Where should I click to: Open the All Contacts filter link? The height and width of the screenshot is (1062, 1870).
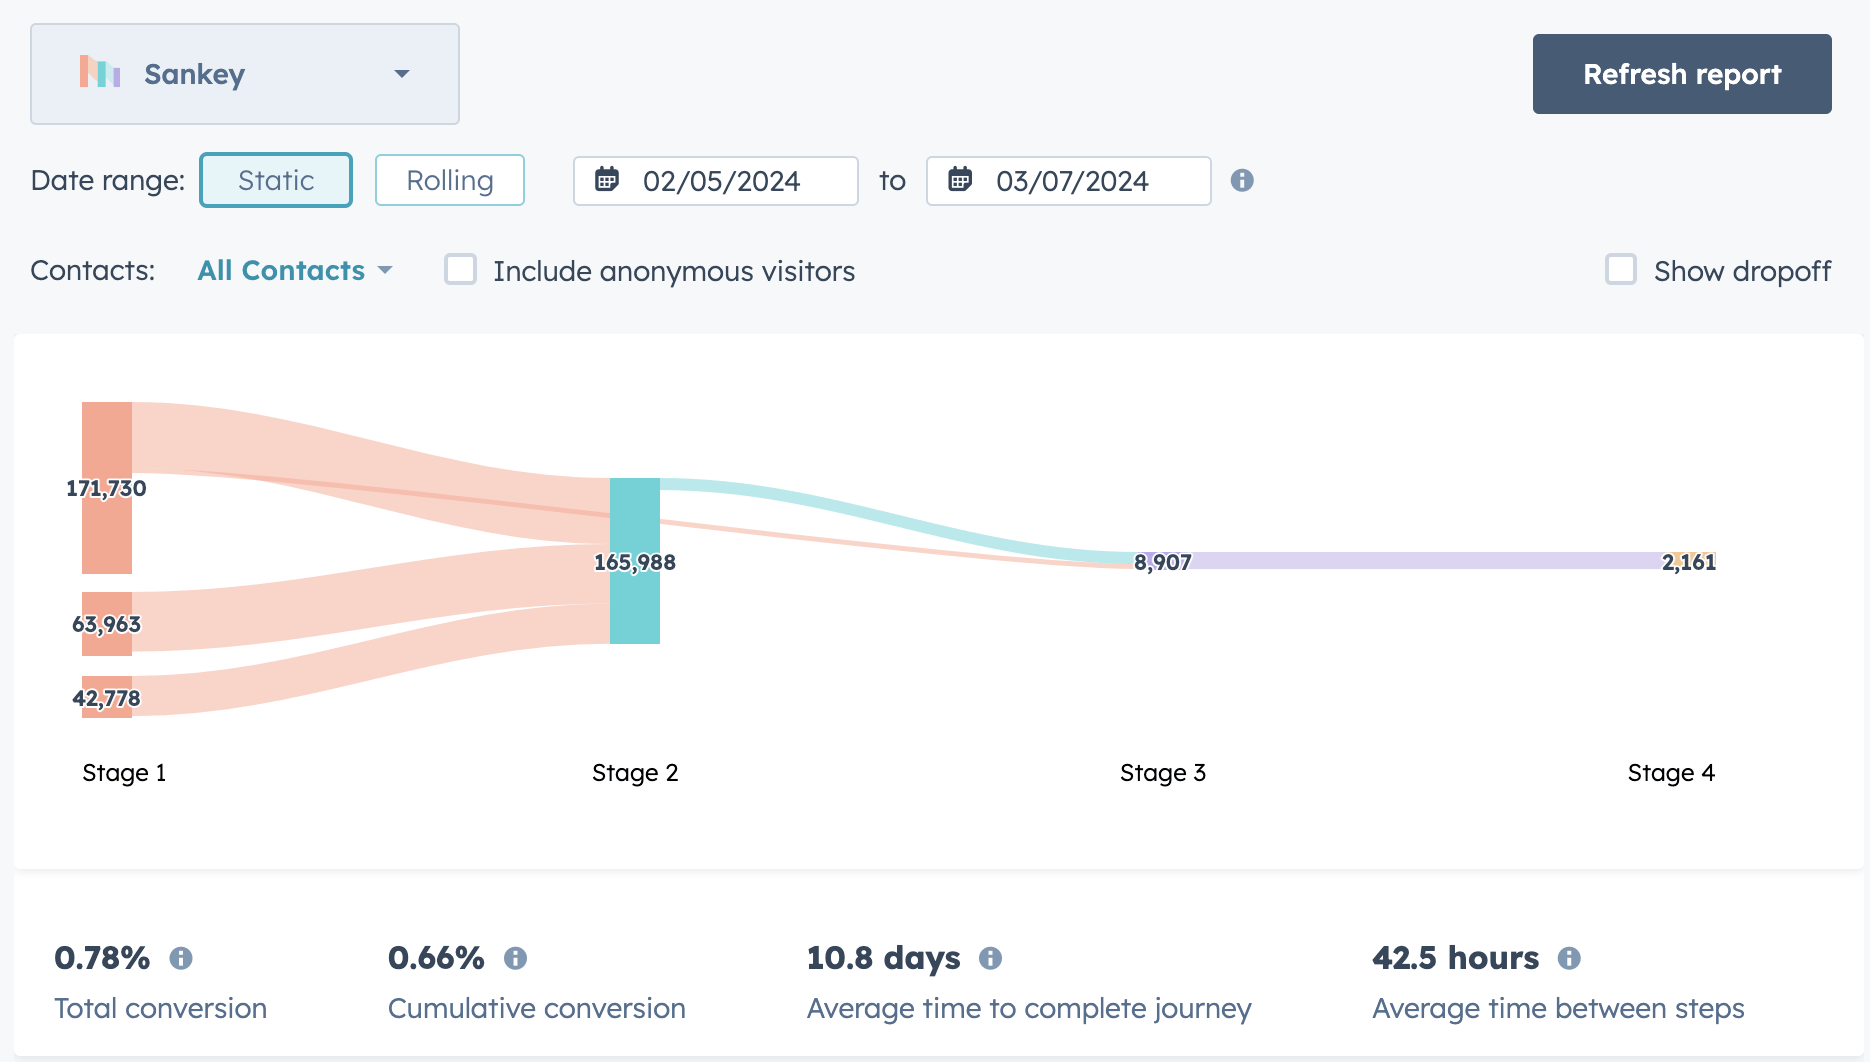281,270
